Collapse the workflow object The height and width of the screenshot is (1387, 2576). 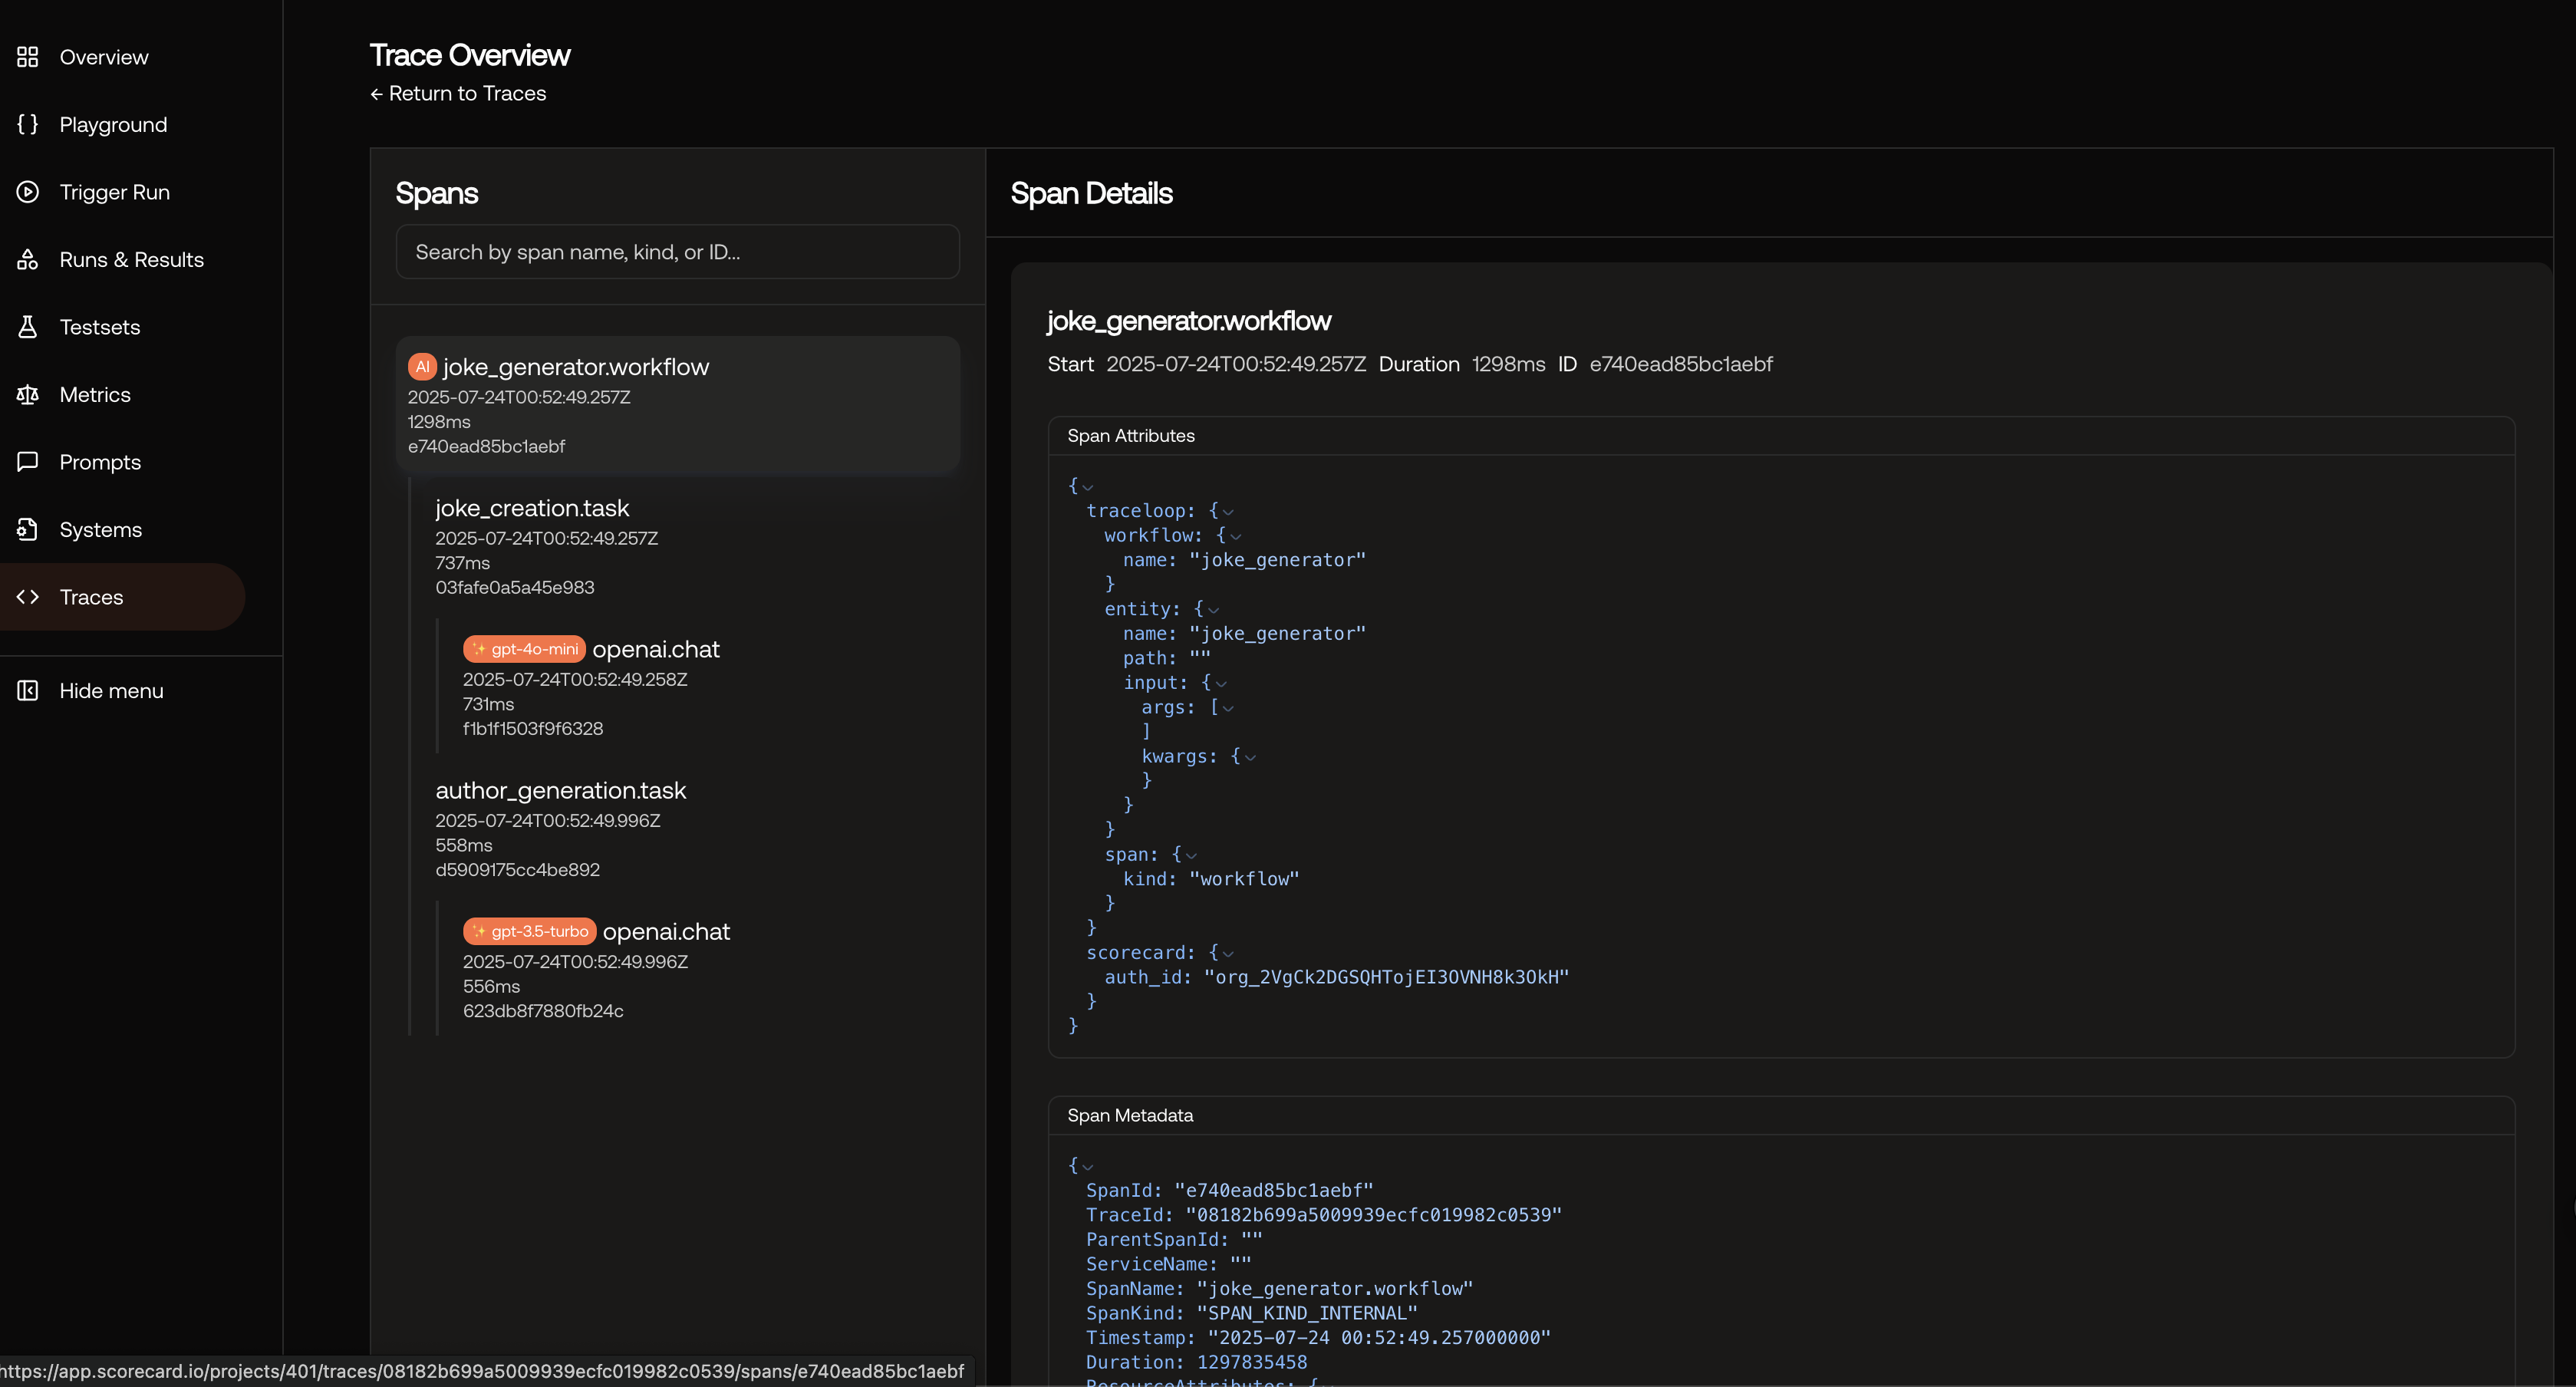(1236, 537)
